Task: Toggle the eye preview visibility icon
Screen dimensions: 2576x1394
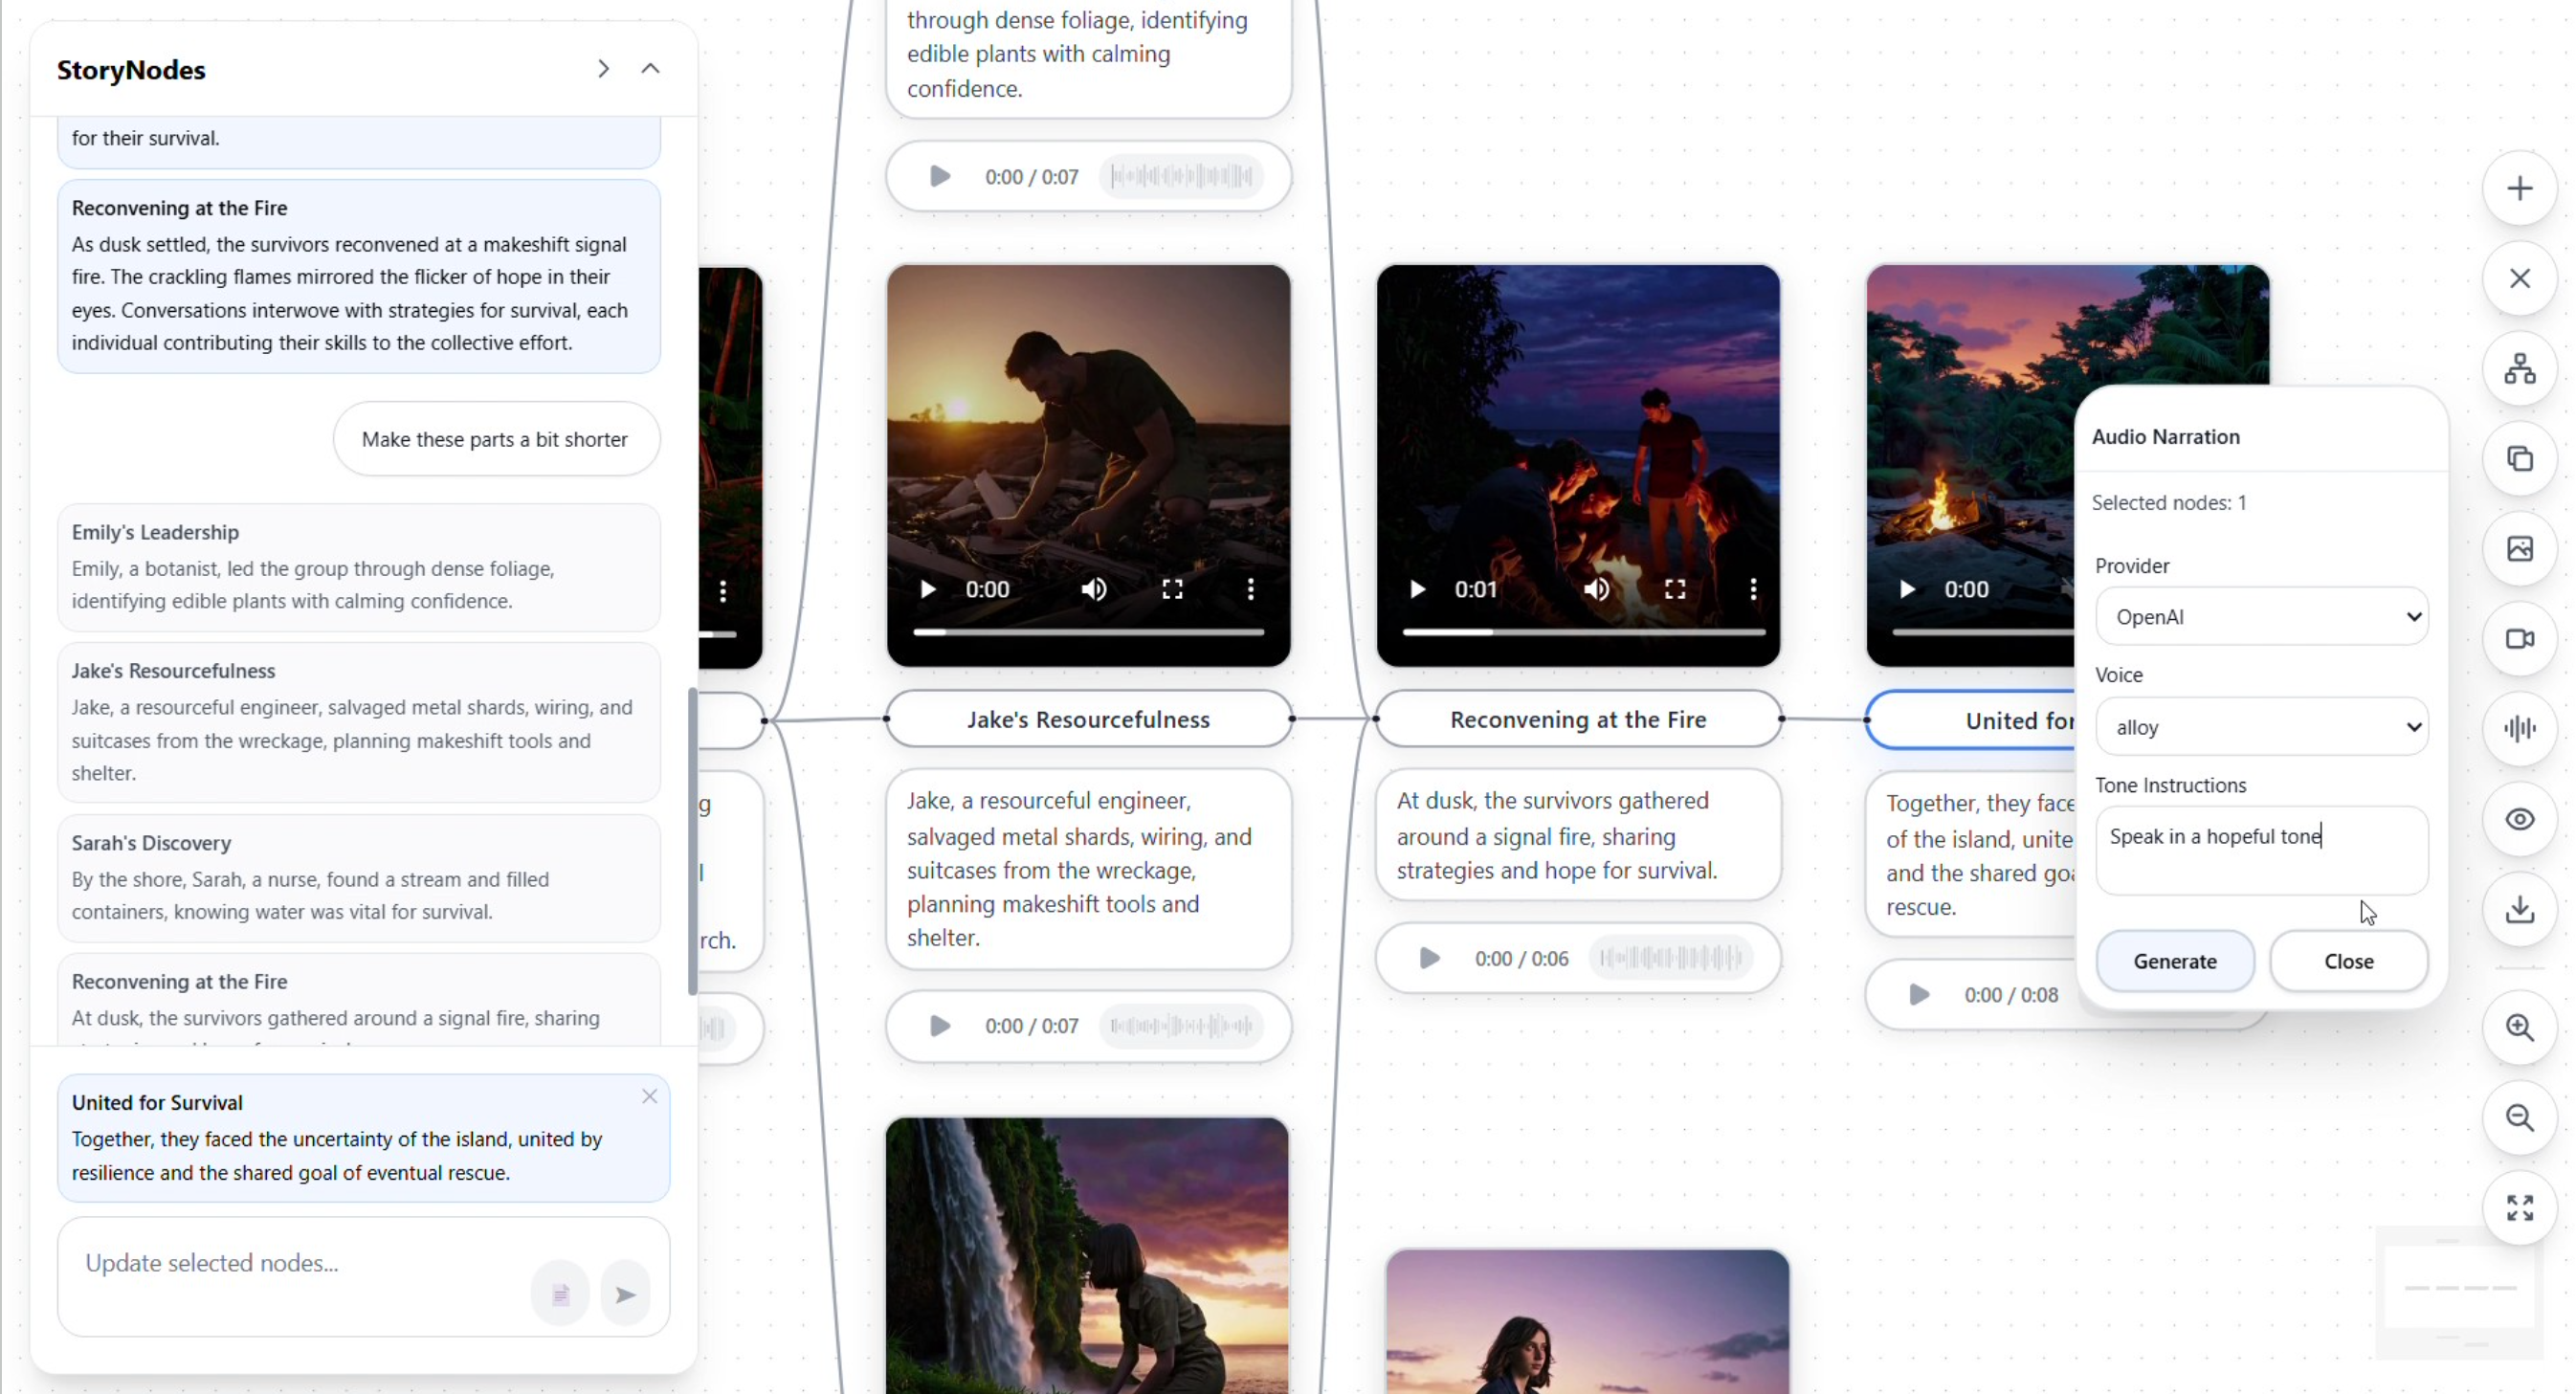Action: coord(2519,819)
